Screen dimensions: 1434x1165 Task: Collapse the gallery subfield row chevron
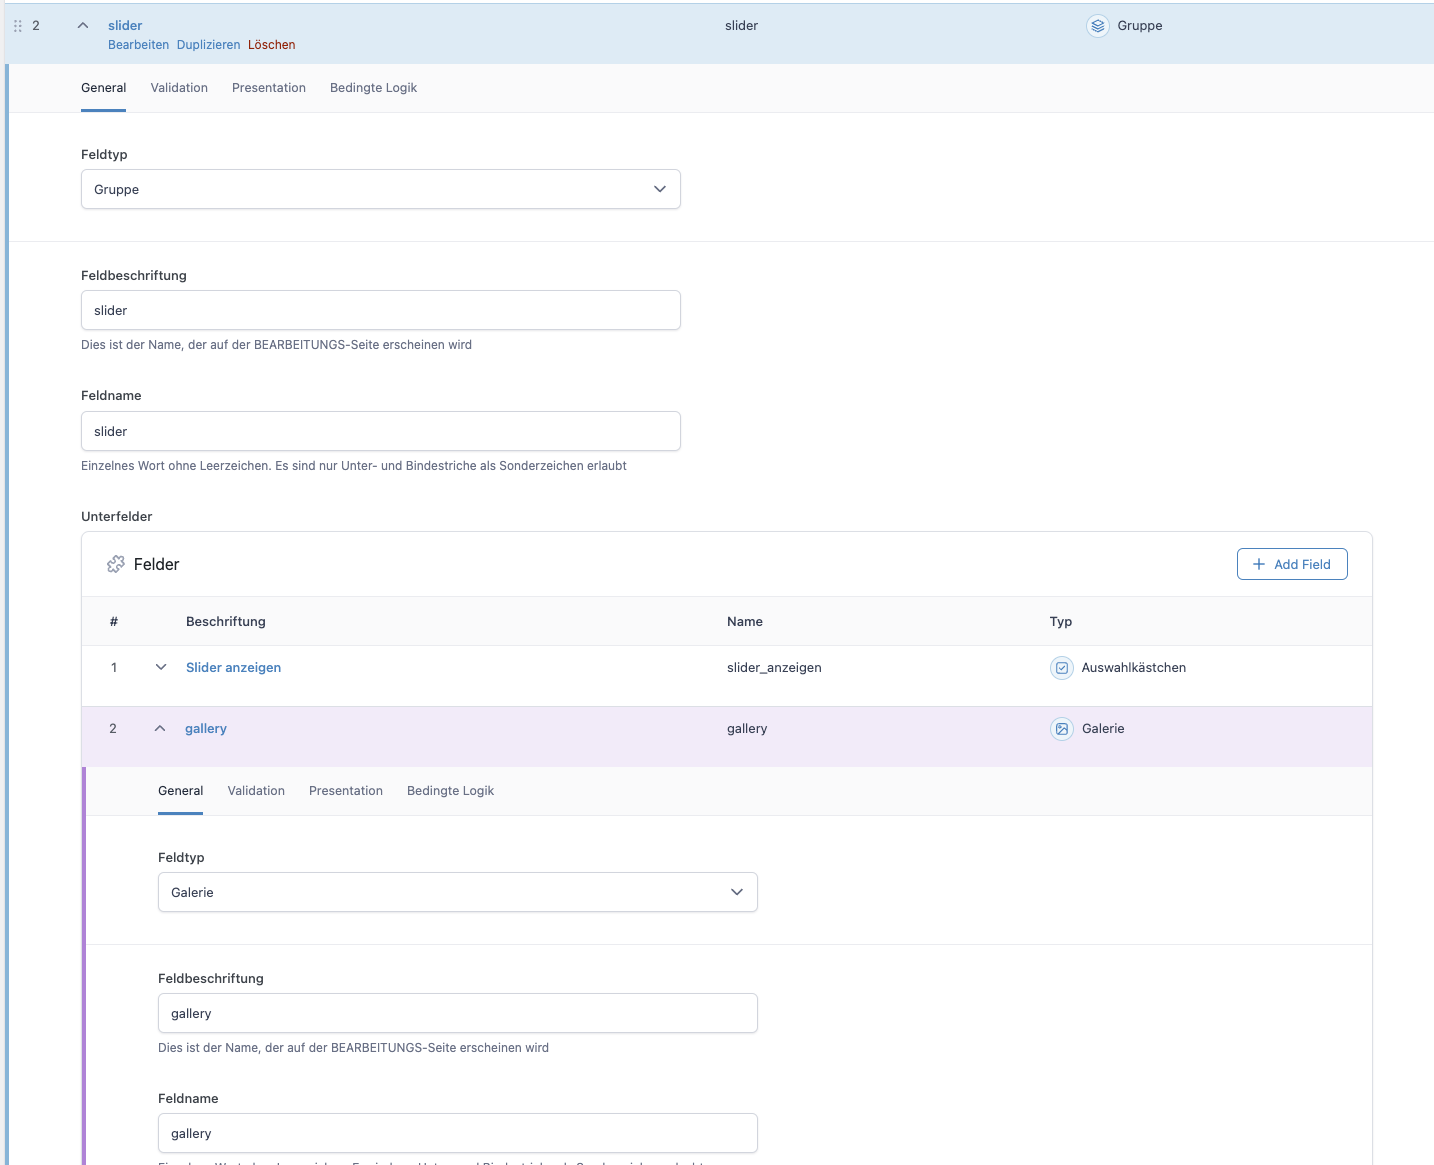click(160, 729)
